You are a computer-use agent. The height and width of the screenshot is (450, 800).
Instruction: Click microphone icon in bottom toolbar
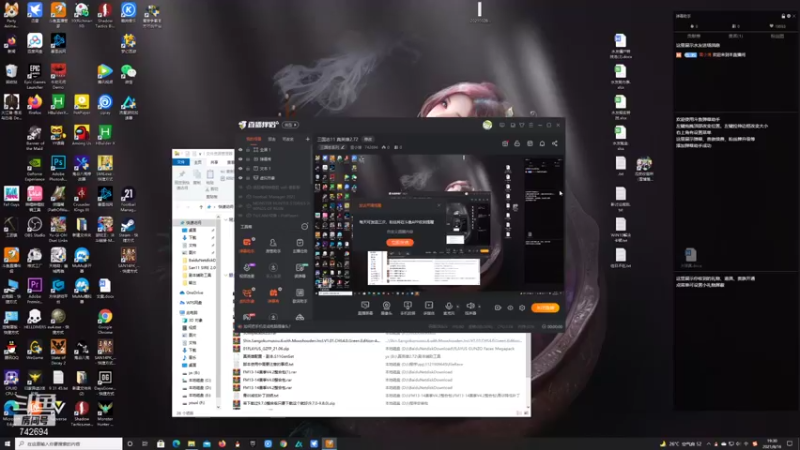448,308
